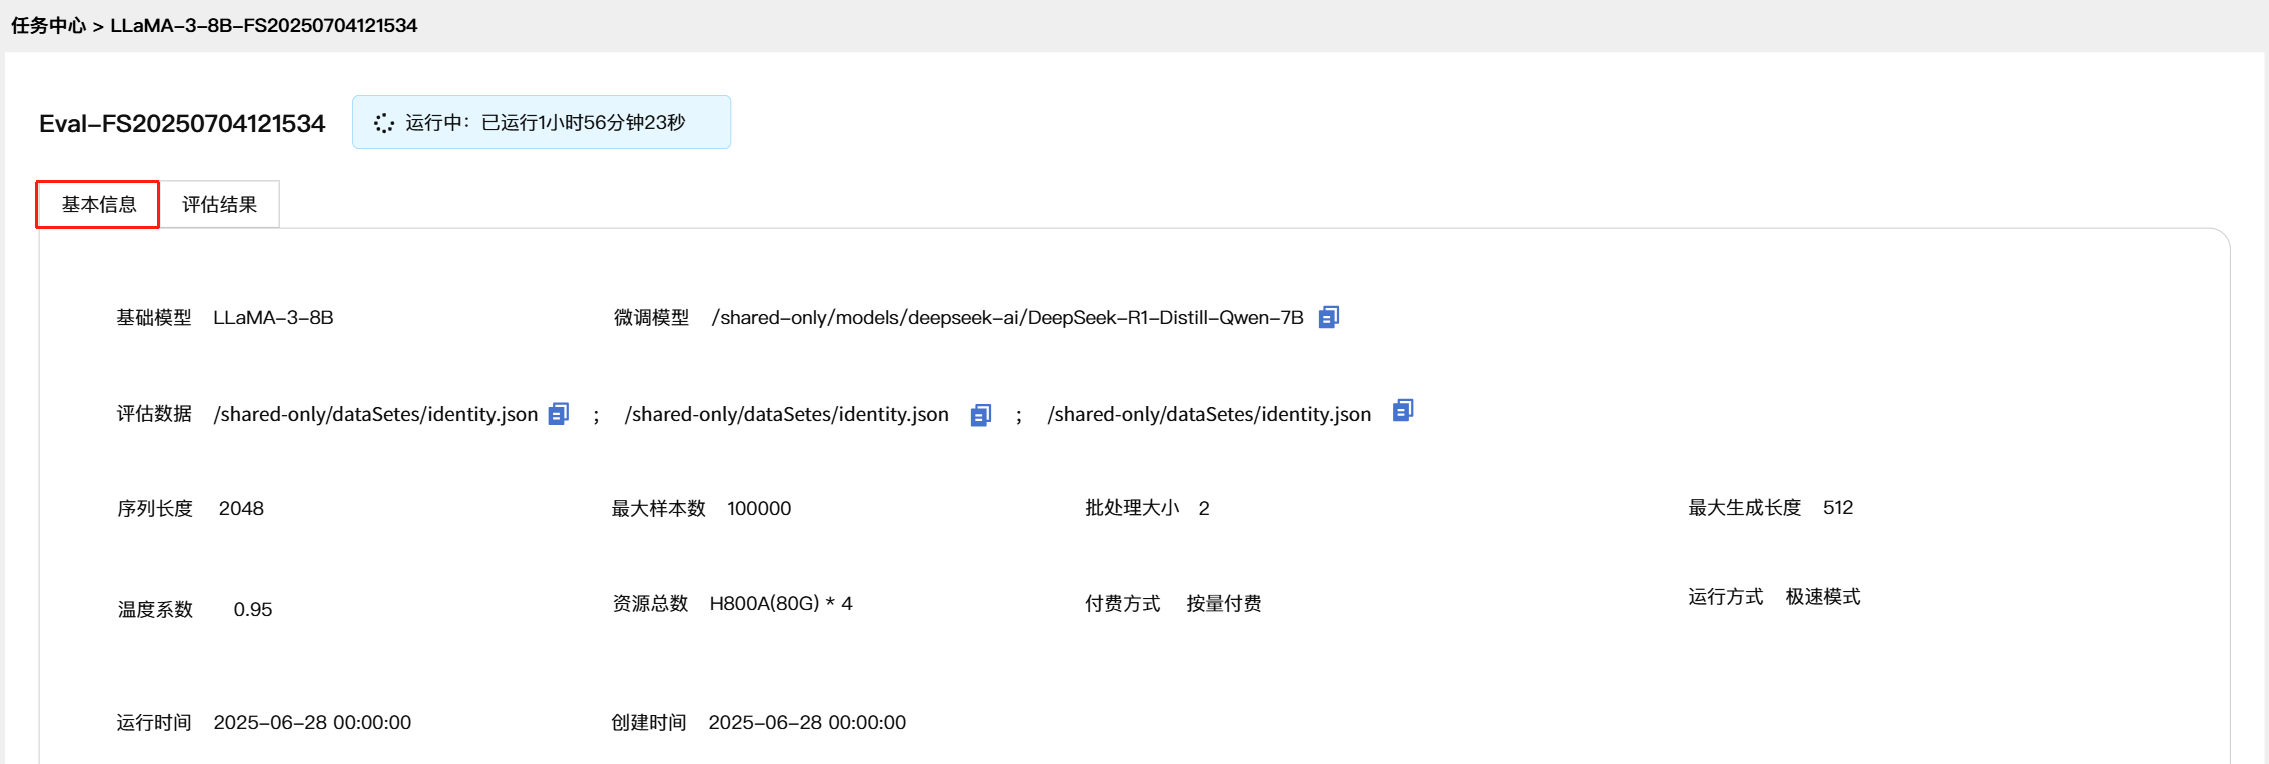Click the 最大样本数 value 100000
Screen dimensions: 2269x764
[x=759, y=508]
